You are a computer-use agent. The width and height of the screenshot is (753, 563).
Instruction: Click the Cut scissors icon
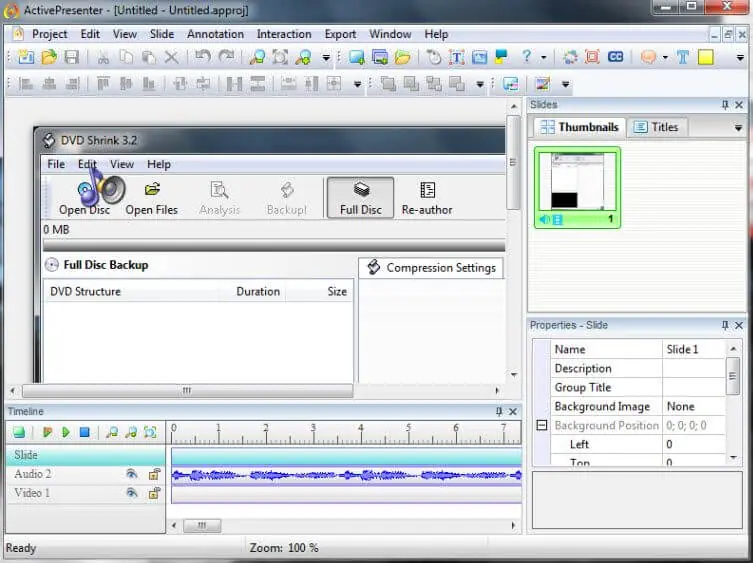tap(103, 57)
